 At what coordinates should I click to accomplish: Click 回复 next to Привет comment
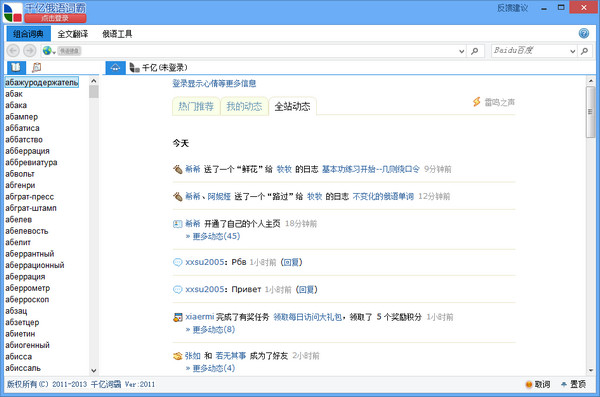click(307, 289)
